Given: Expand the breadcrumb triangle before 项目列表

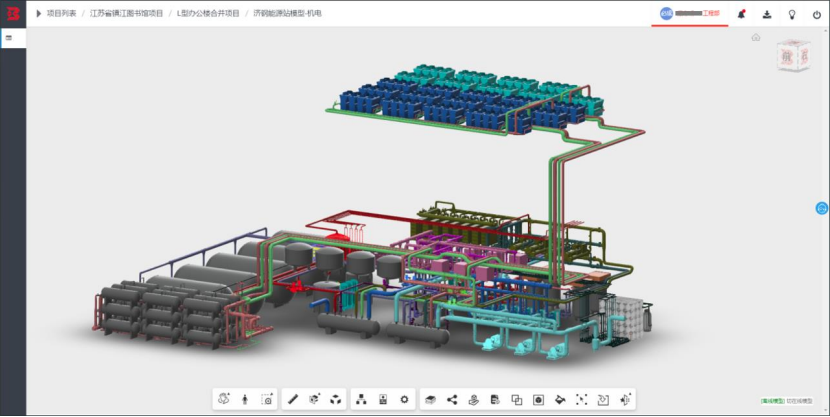Looking at the screenshot, I should [x=39, y=14].
